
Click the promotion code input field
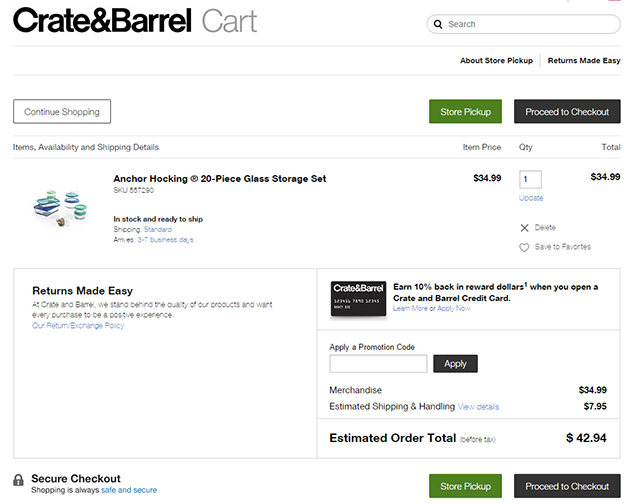(378, 364)
